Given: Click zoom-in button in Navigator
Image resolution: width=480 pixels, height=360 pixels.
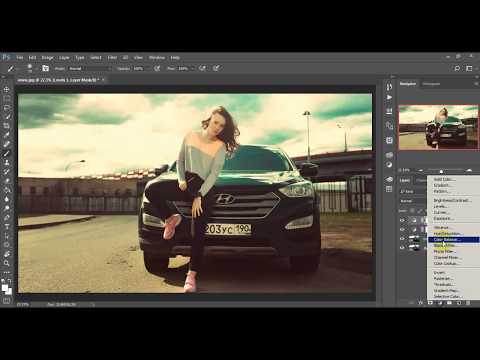Looking at the screenshot, I should [469, 170].
